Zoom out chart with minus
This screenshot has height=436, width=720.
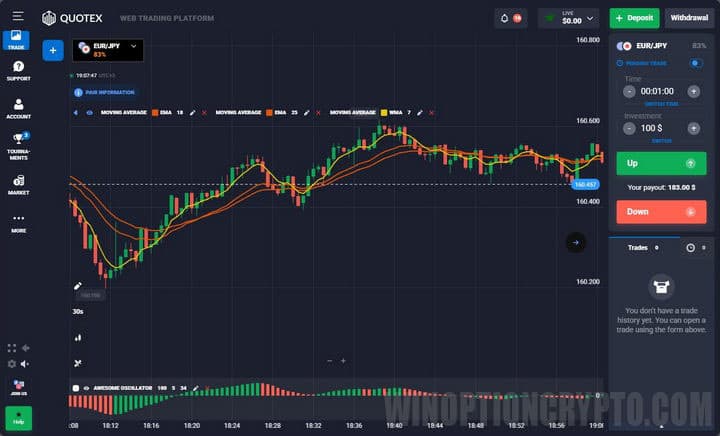[329, 361]
